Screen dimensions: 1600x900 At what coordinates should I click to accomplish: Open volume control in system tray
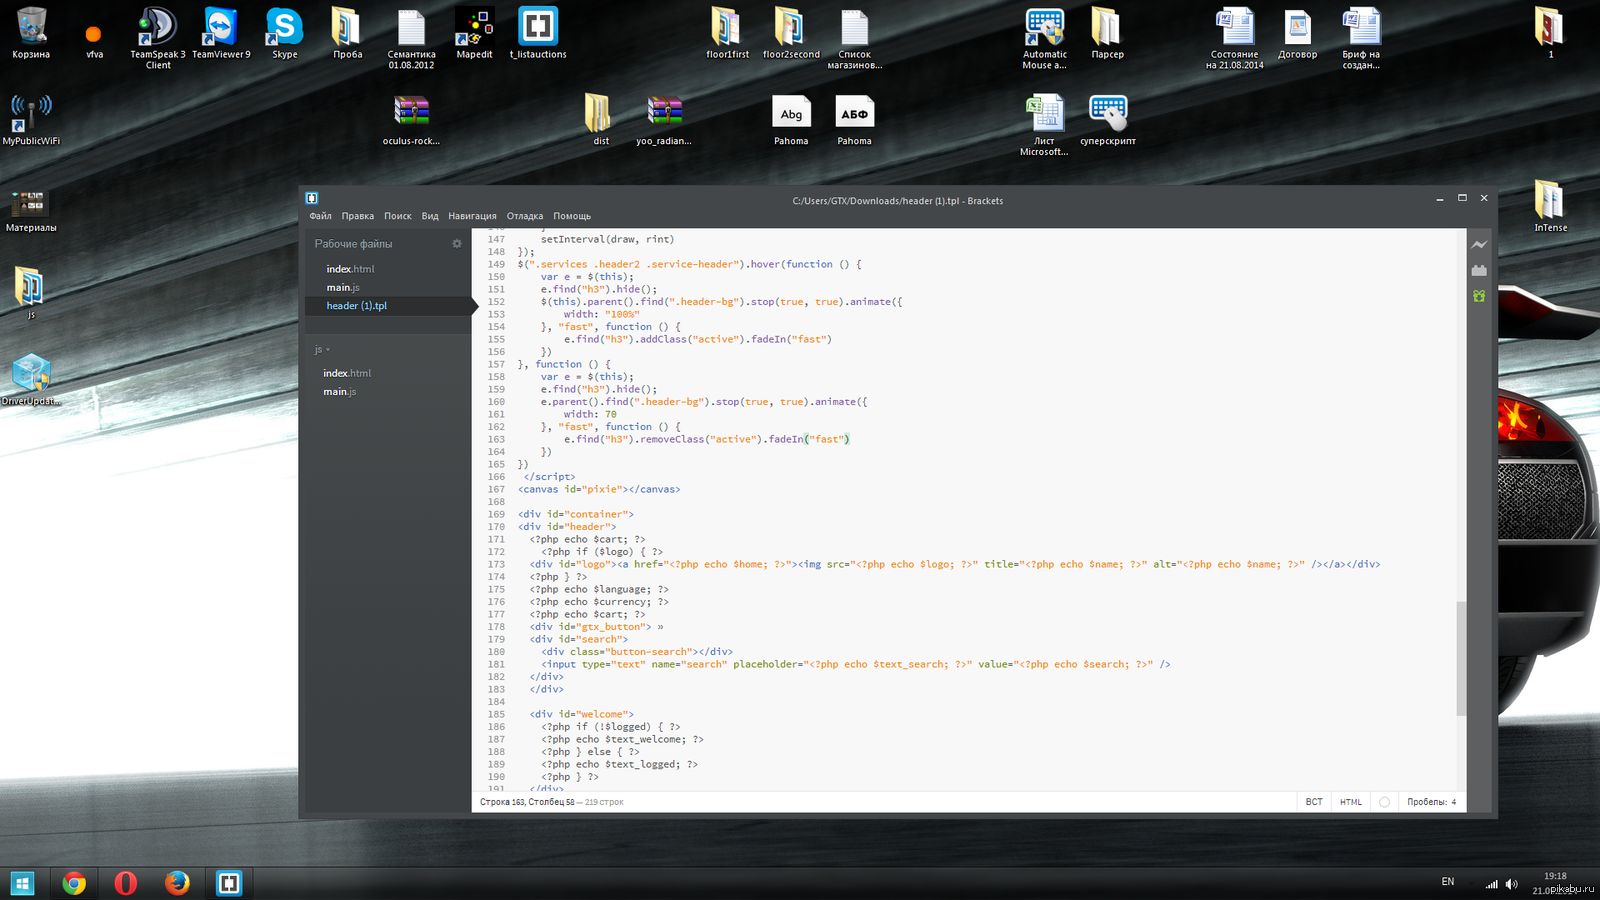[x=1511, y=884]
